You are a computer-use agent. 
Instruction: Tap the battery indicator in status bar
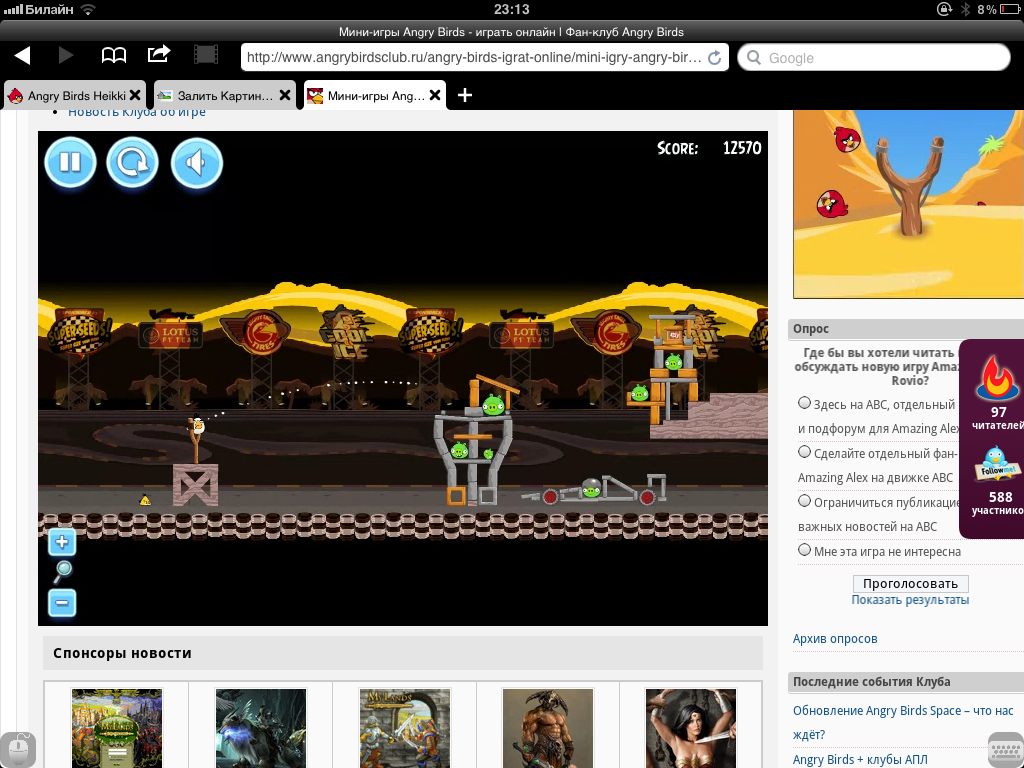click(1010, 9)
